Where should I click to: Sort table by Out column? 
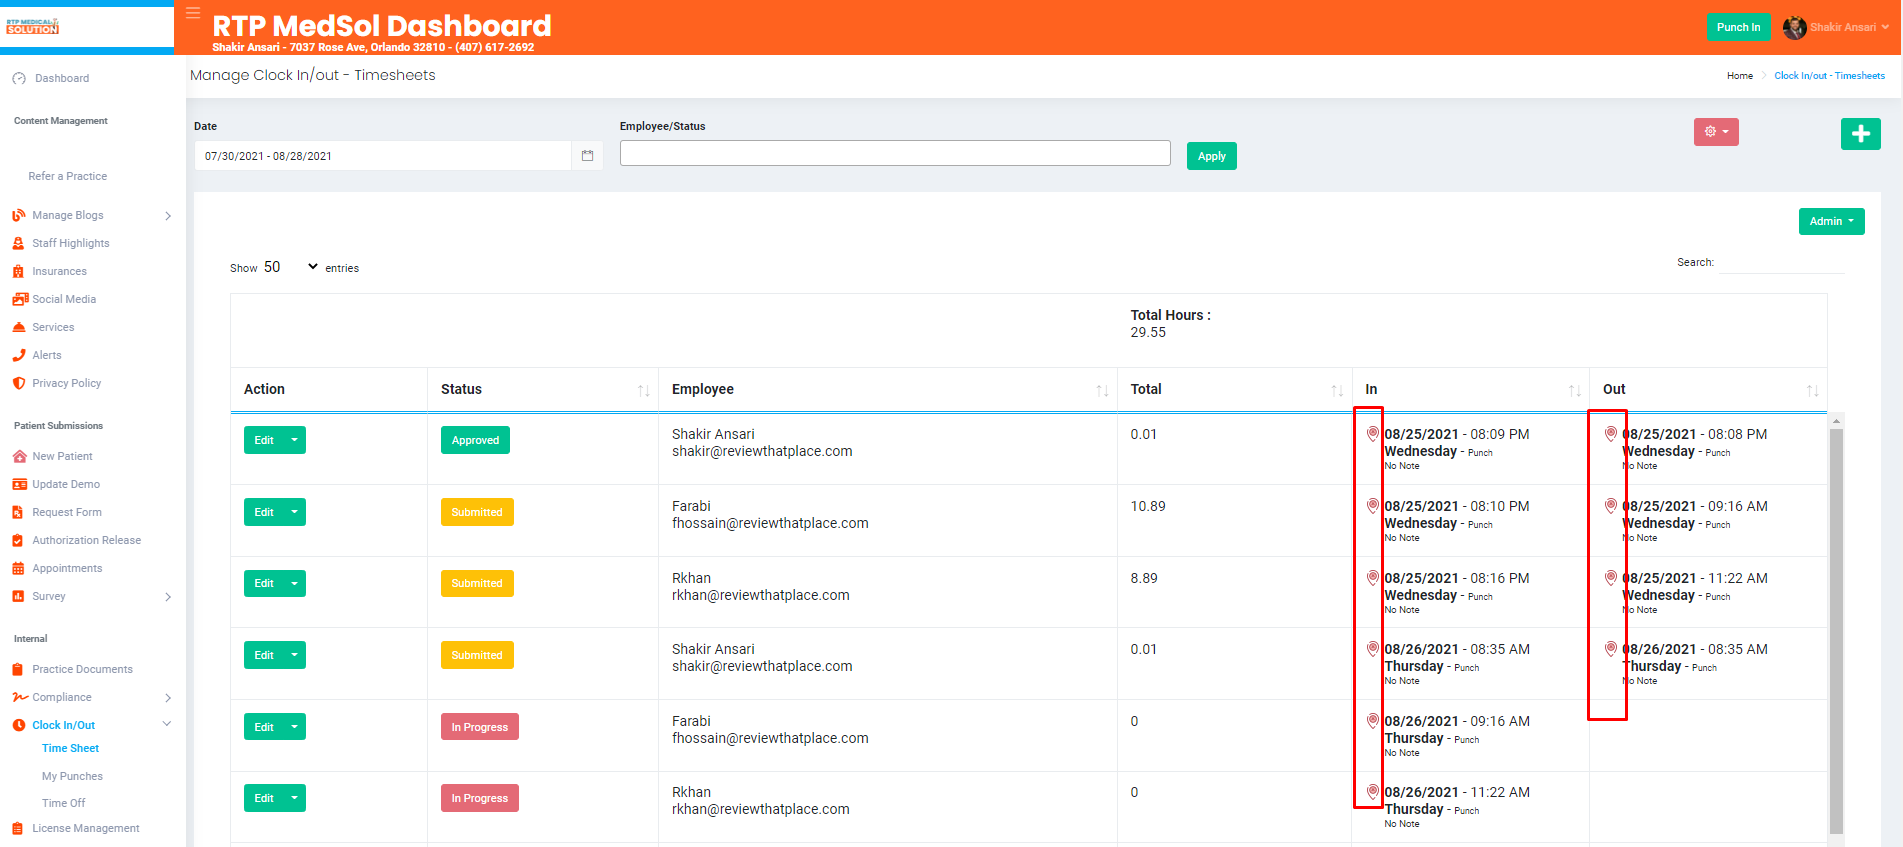pos(1812,390)
